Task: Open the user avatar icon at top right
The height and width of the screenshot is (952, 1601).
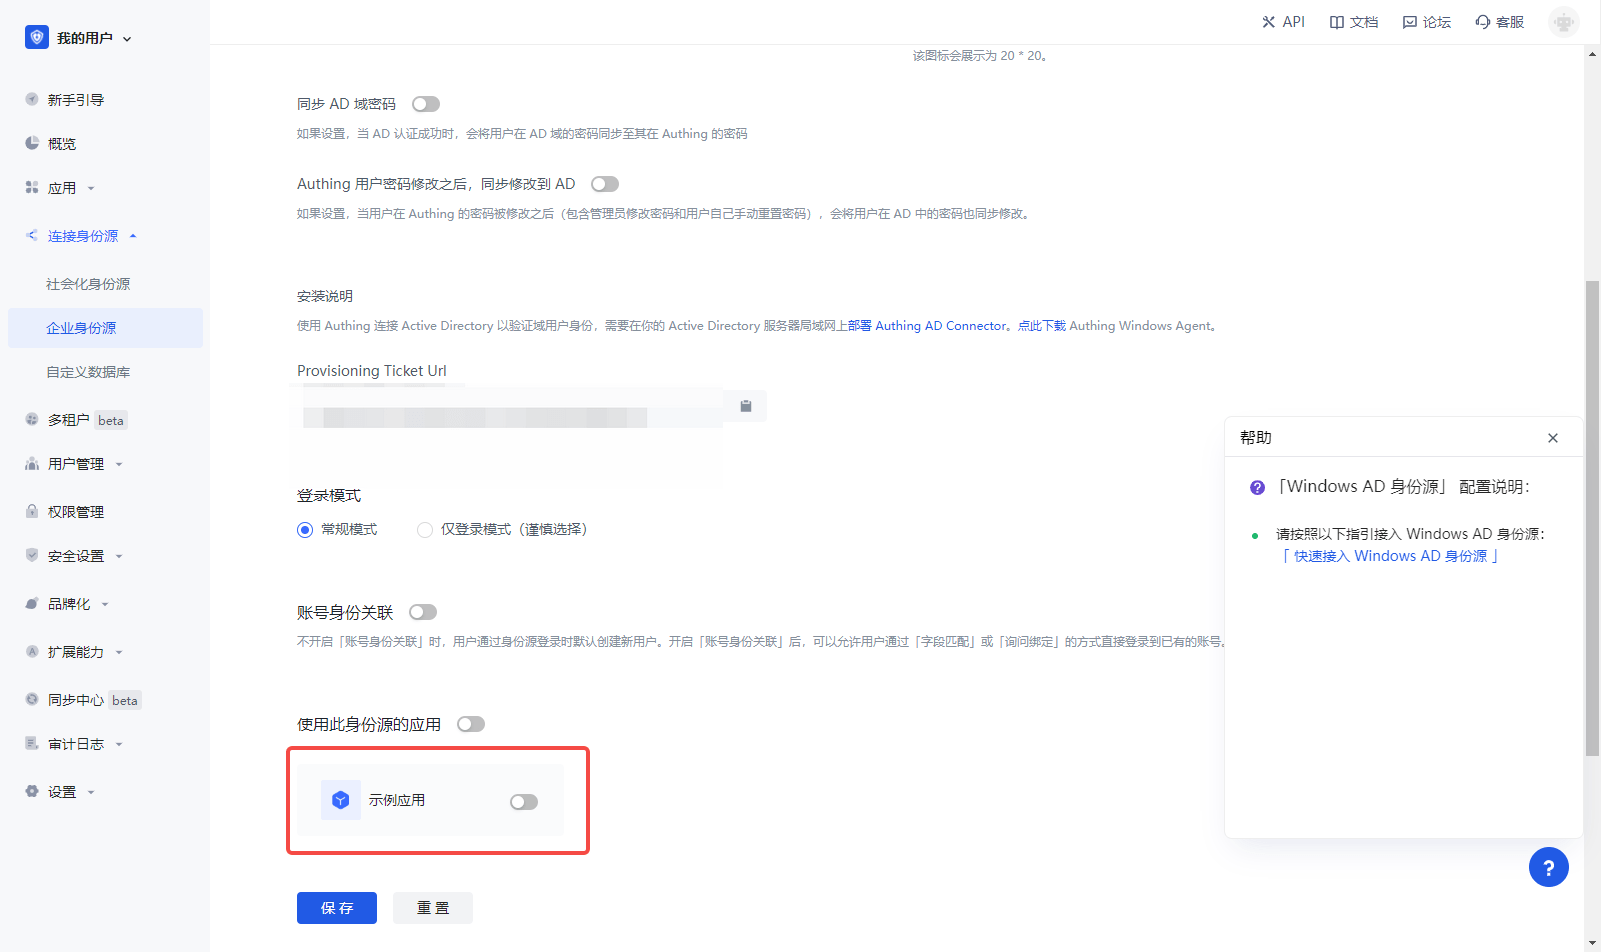Action: coord(1563,22)
